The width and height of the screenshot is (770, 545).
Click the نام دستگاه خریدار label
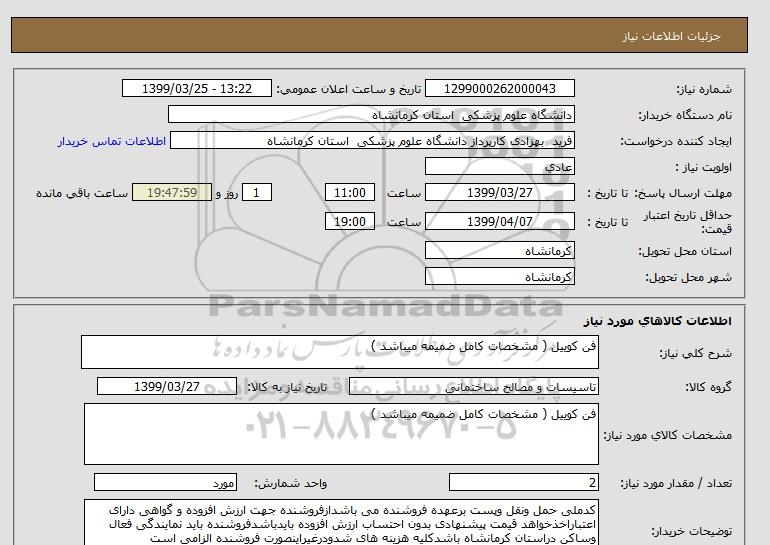pyautogui.click(x=685, y=115)
